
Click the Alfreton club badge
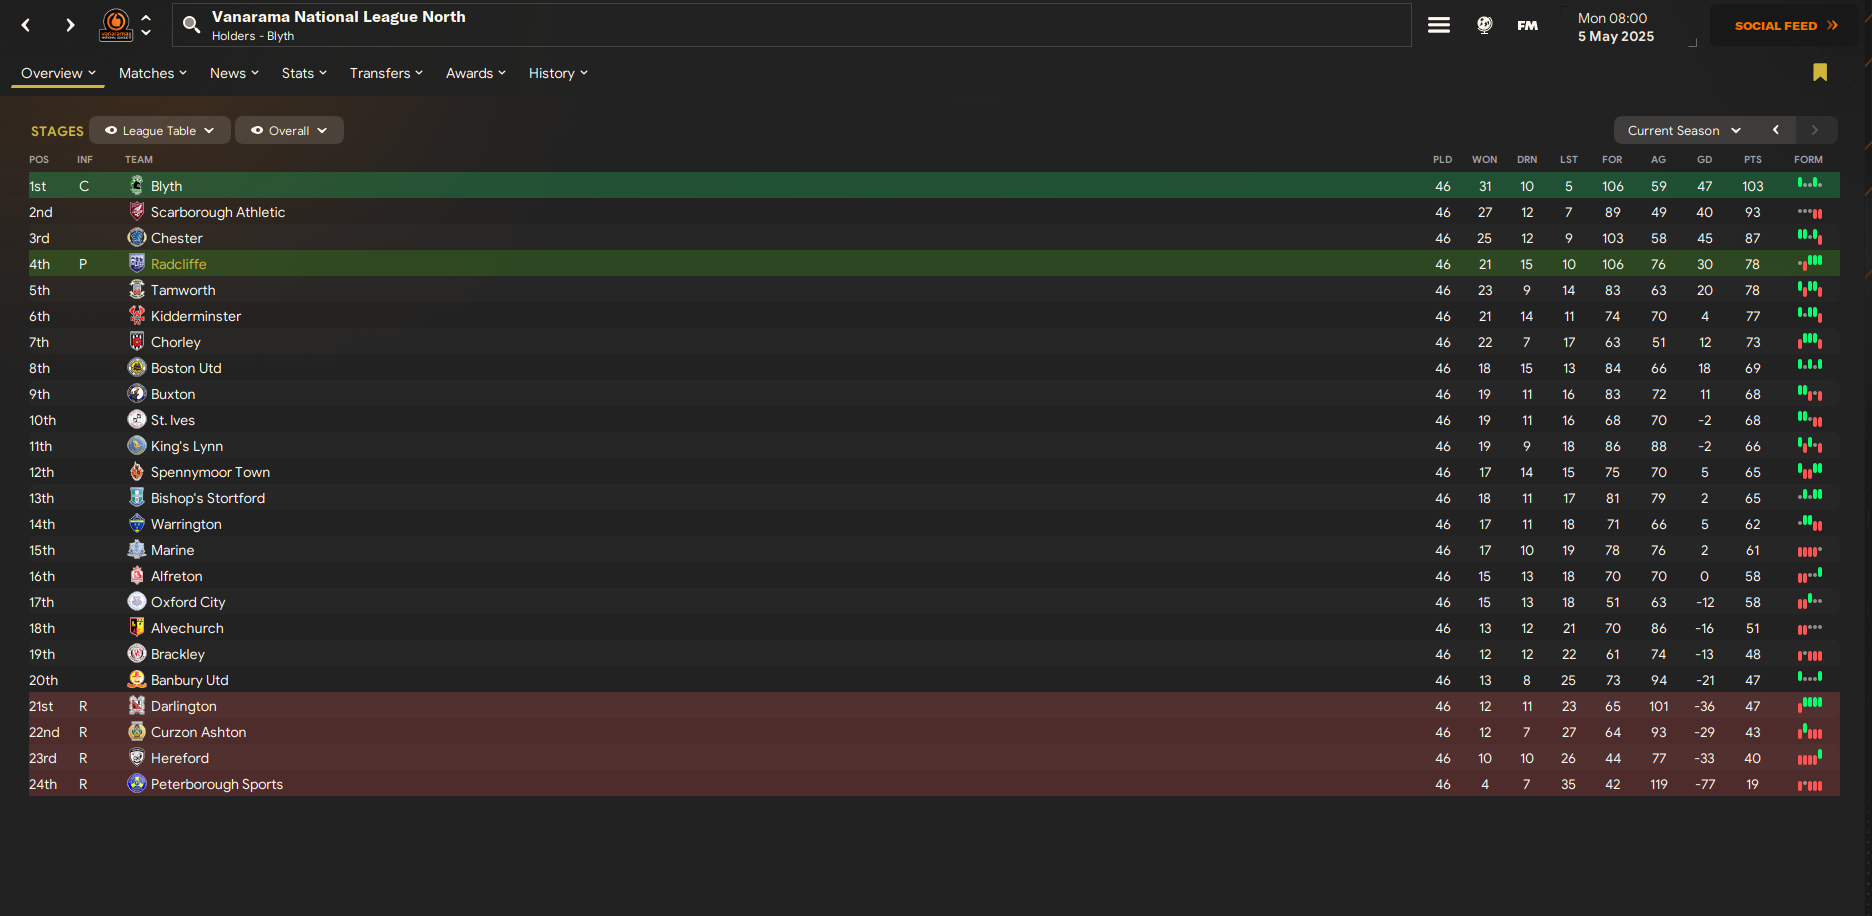coord(137,575)
